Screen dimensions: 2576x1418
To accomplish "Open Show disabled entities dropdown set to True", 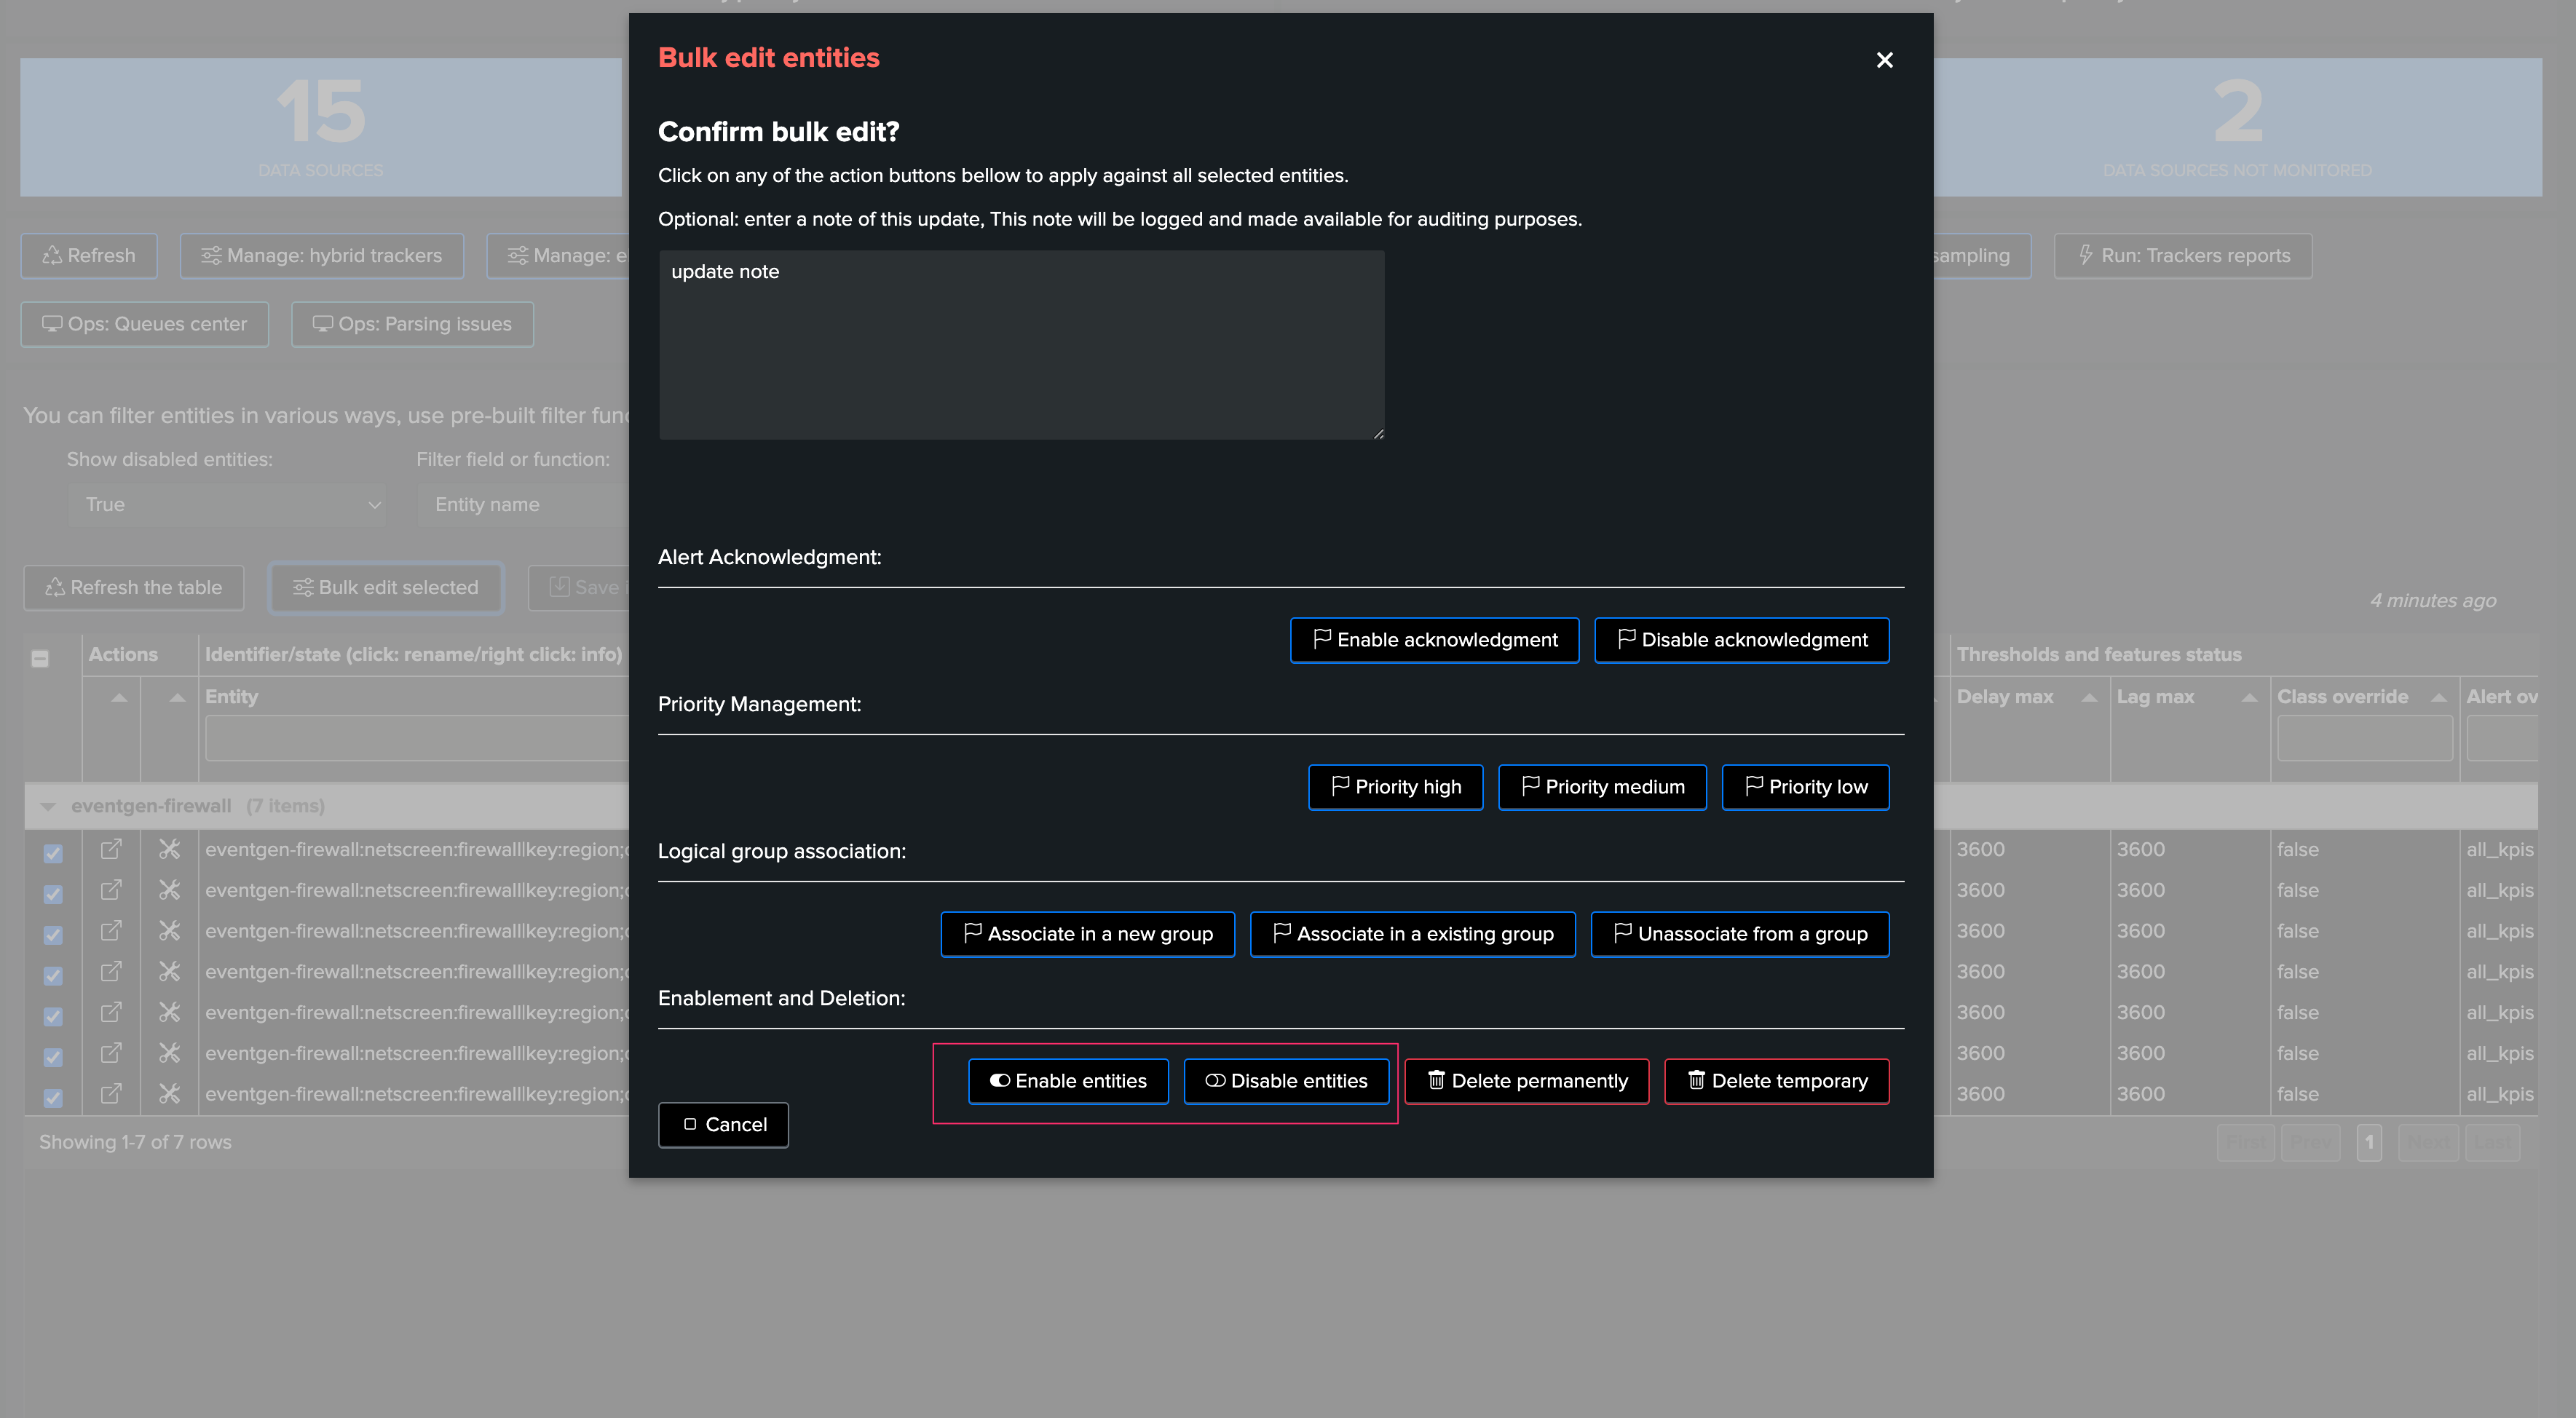I will pyautogui.click(x=227, y=505).
